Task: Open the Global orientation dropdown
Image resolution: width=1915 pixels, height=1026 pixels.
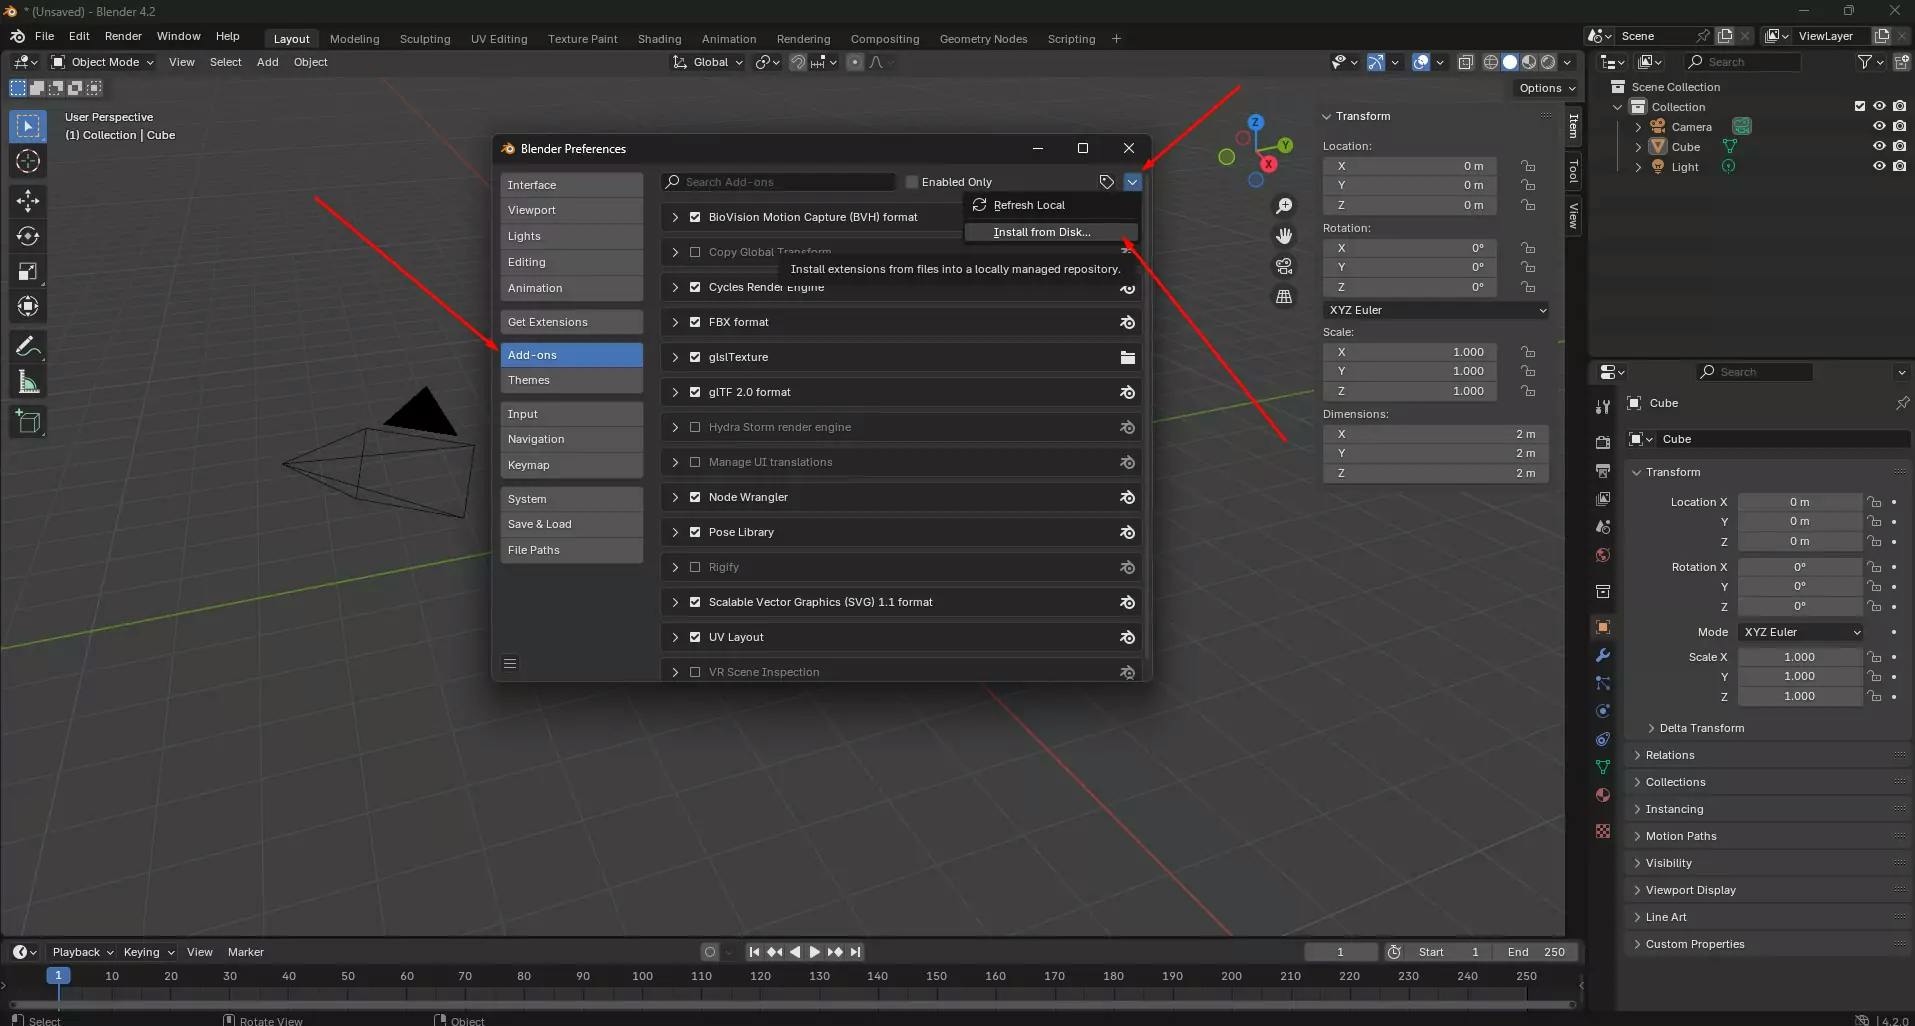Action: [x=708, y=62]
